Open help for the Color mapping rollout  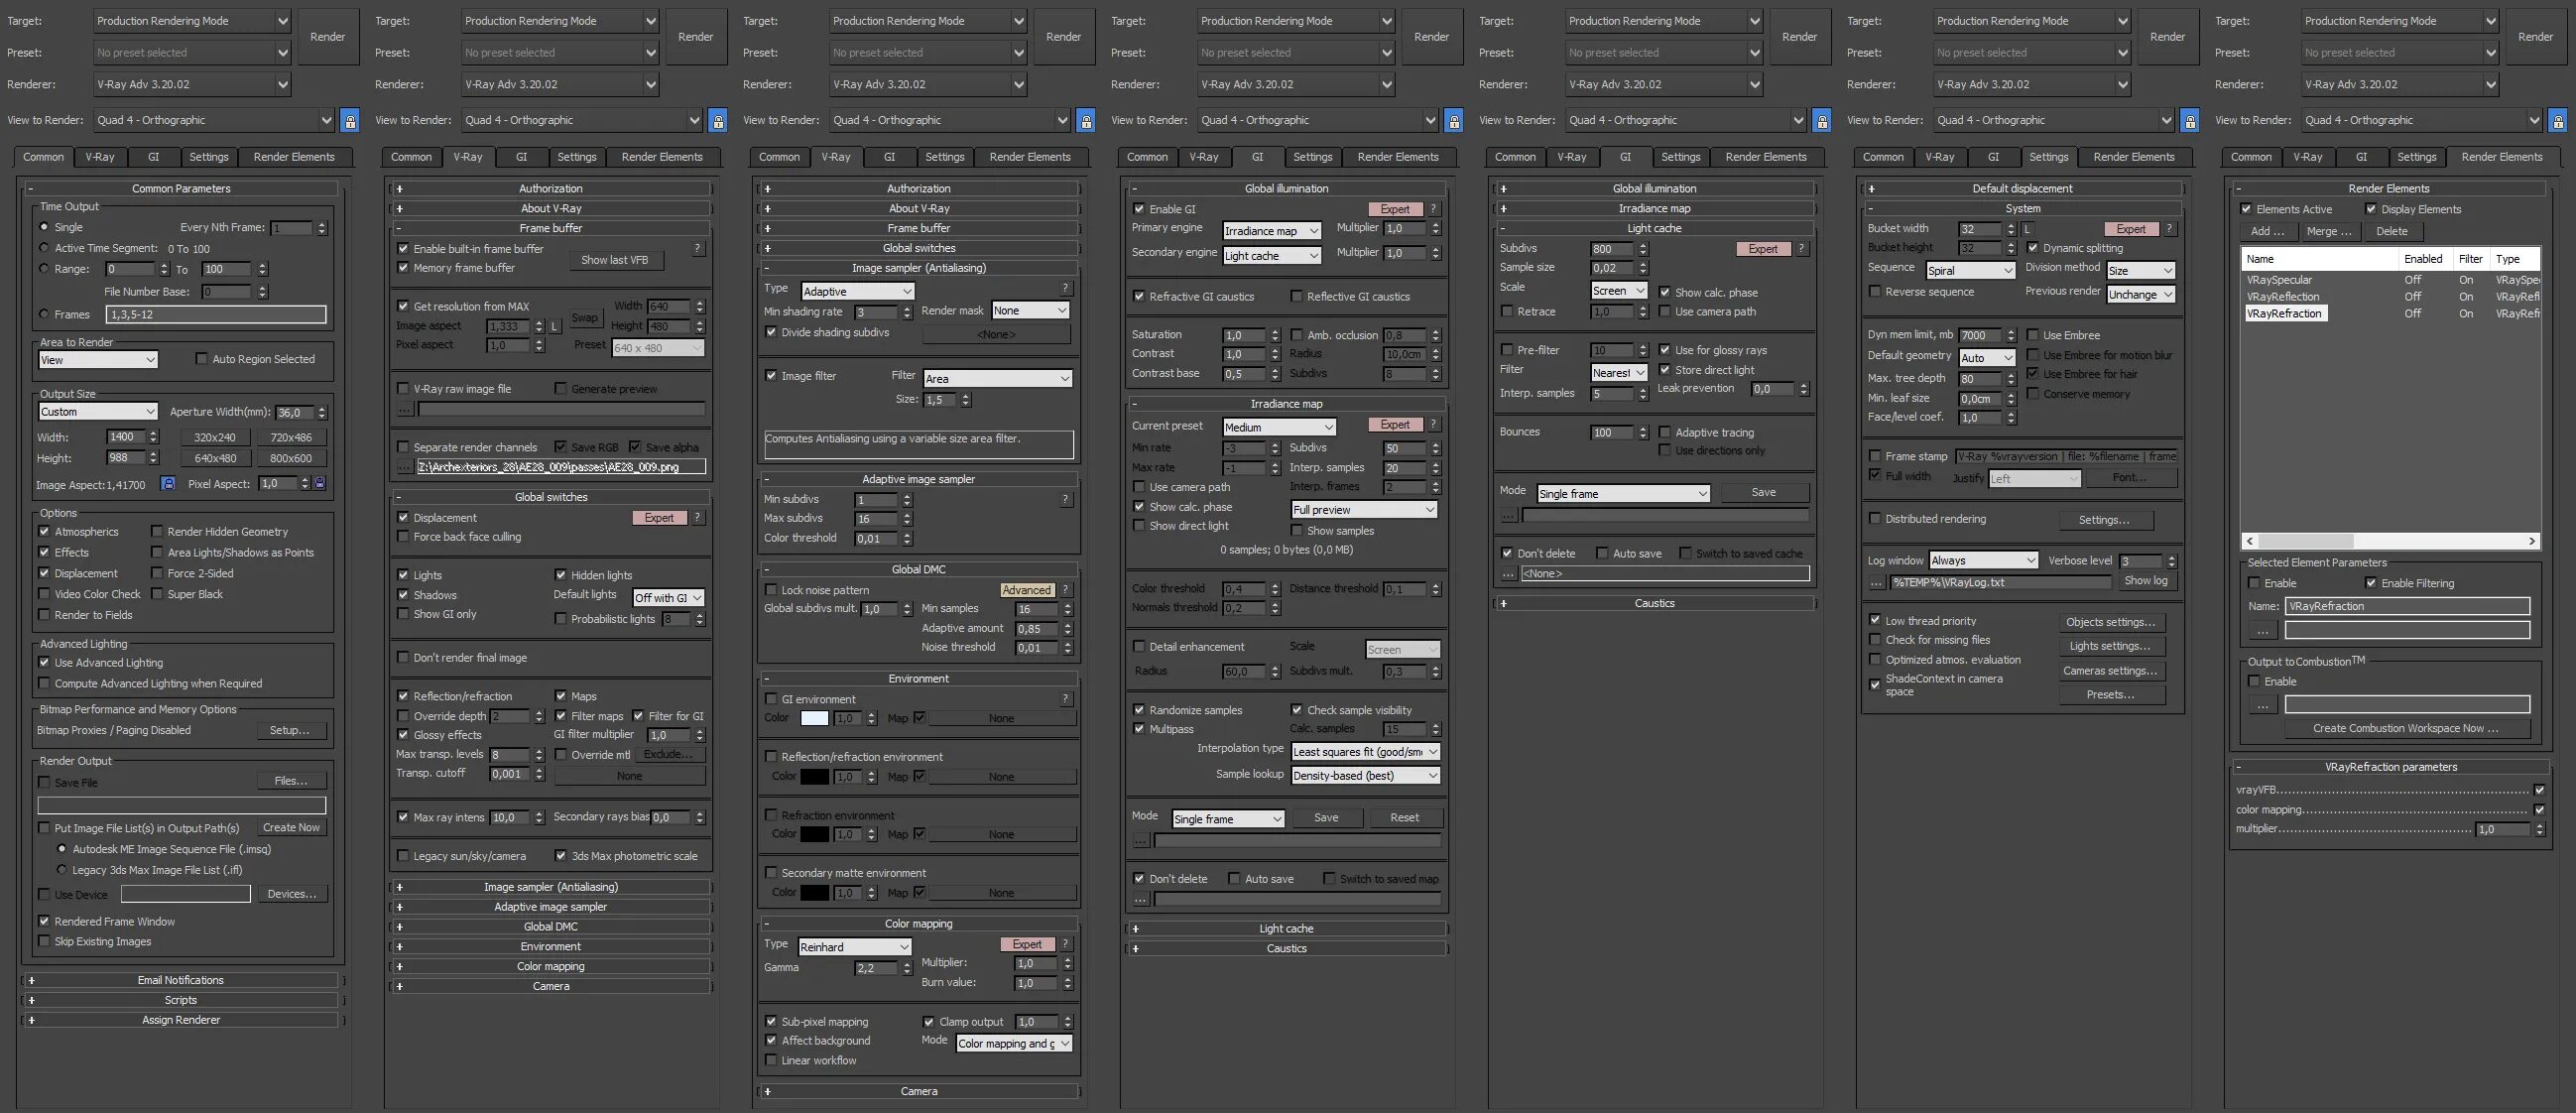pos(1065,944)
